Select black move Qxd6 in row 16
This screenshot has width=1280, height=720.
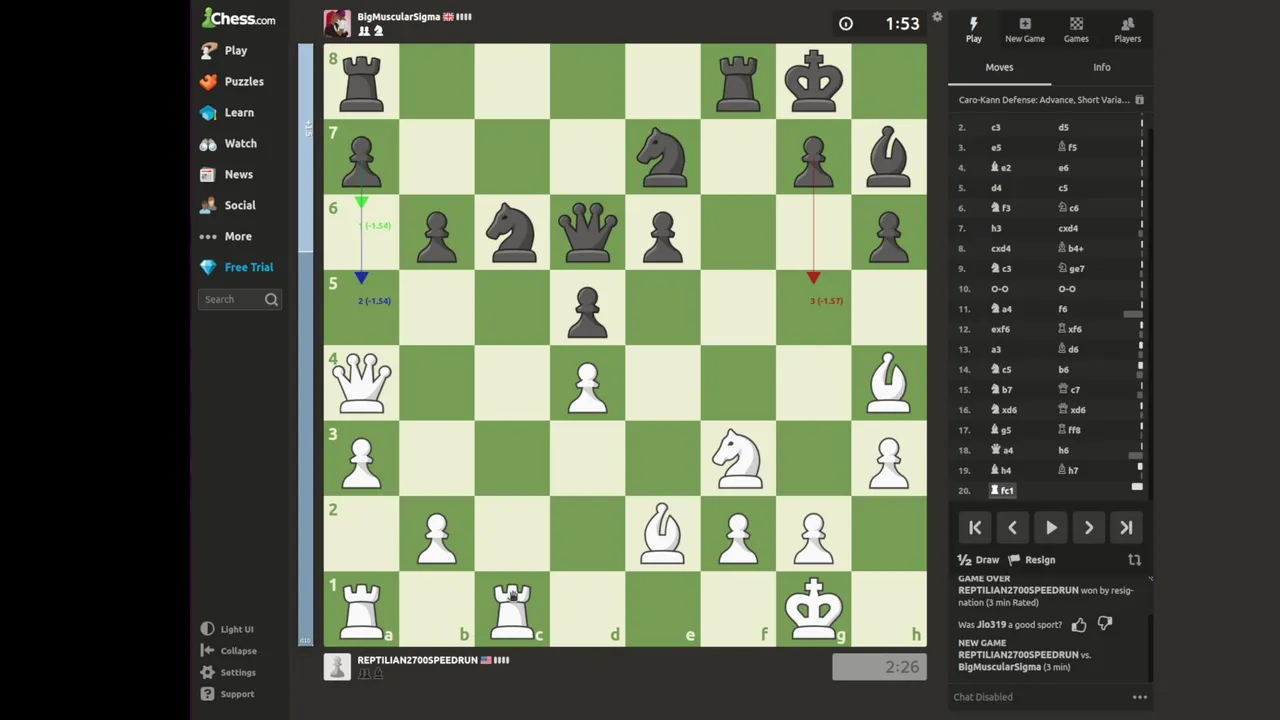1072,410
